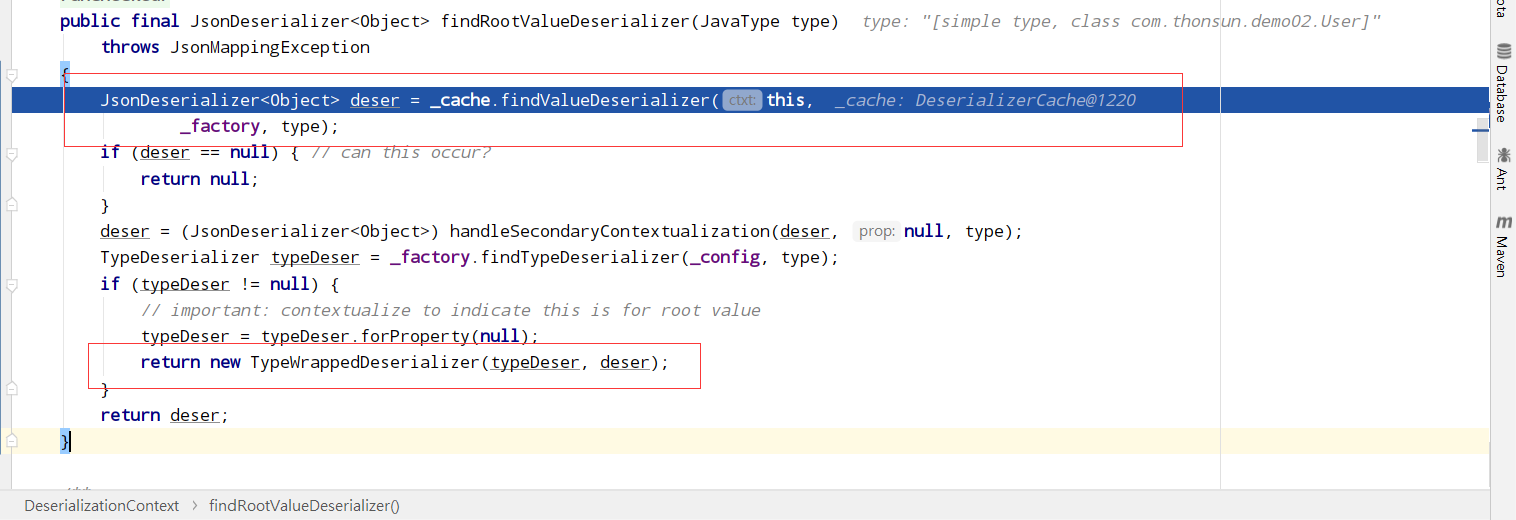Click the findValueDeserializer method call
Viewport: 1516px width, 520px height.
coord(605,100)
